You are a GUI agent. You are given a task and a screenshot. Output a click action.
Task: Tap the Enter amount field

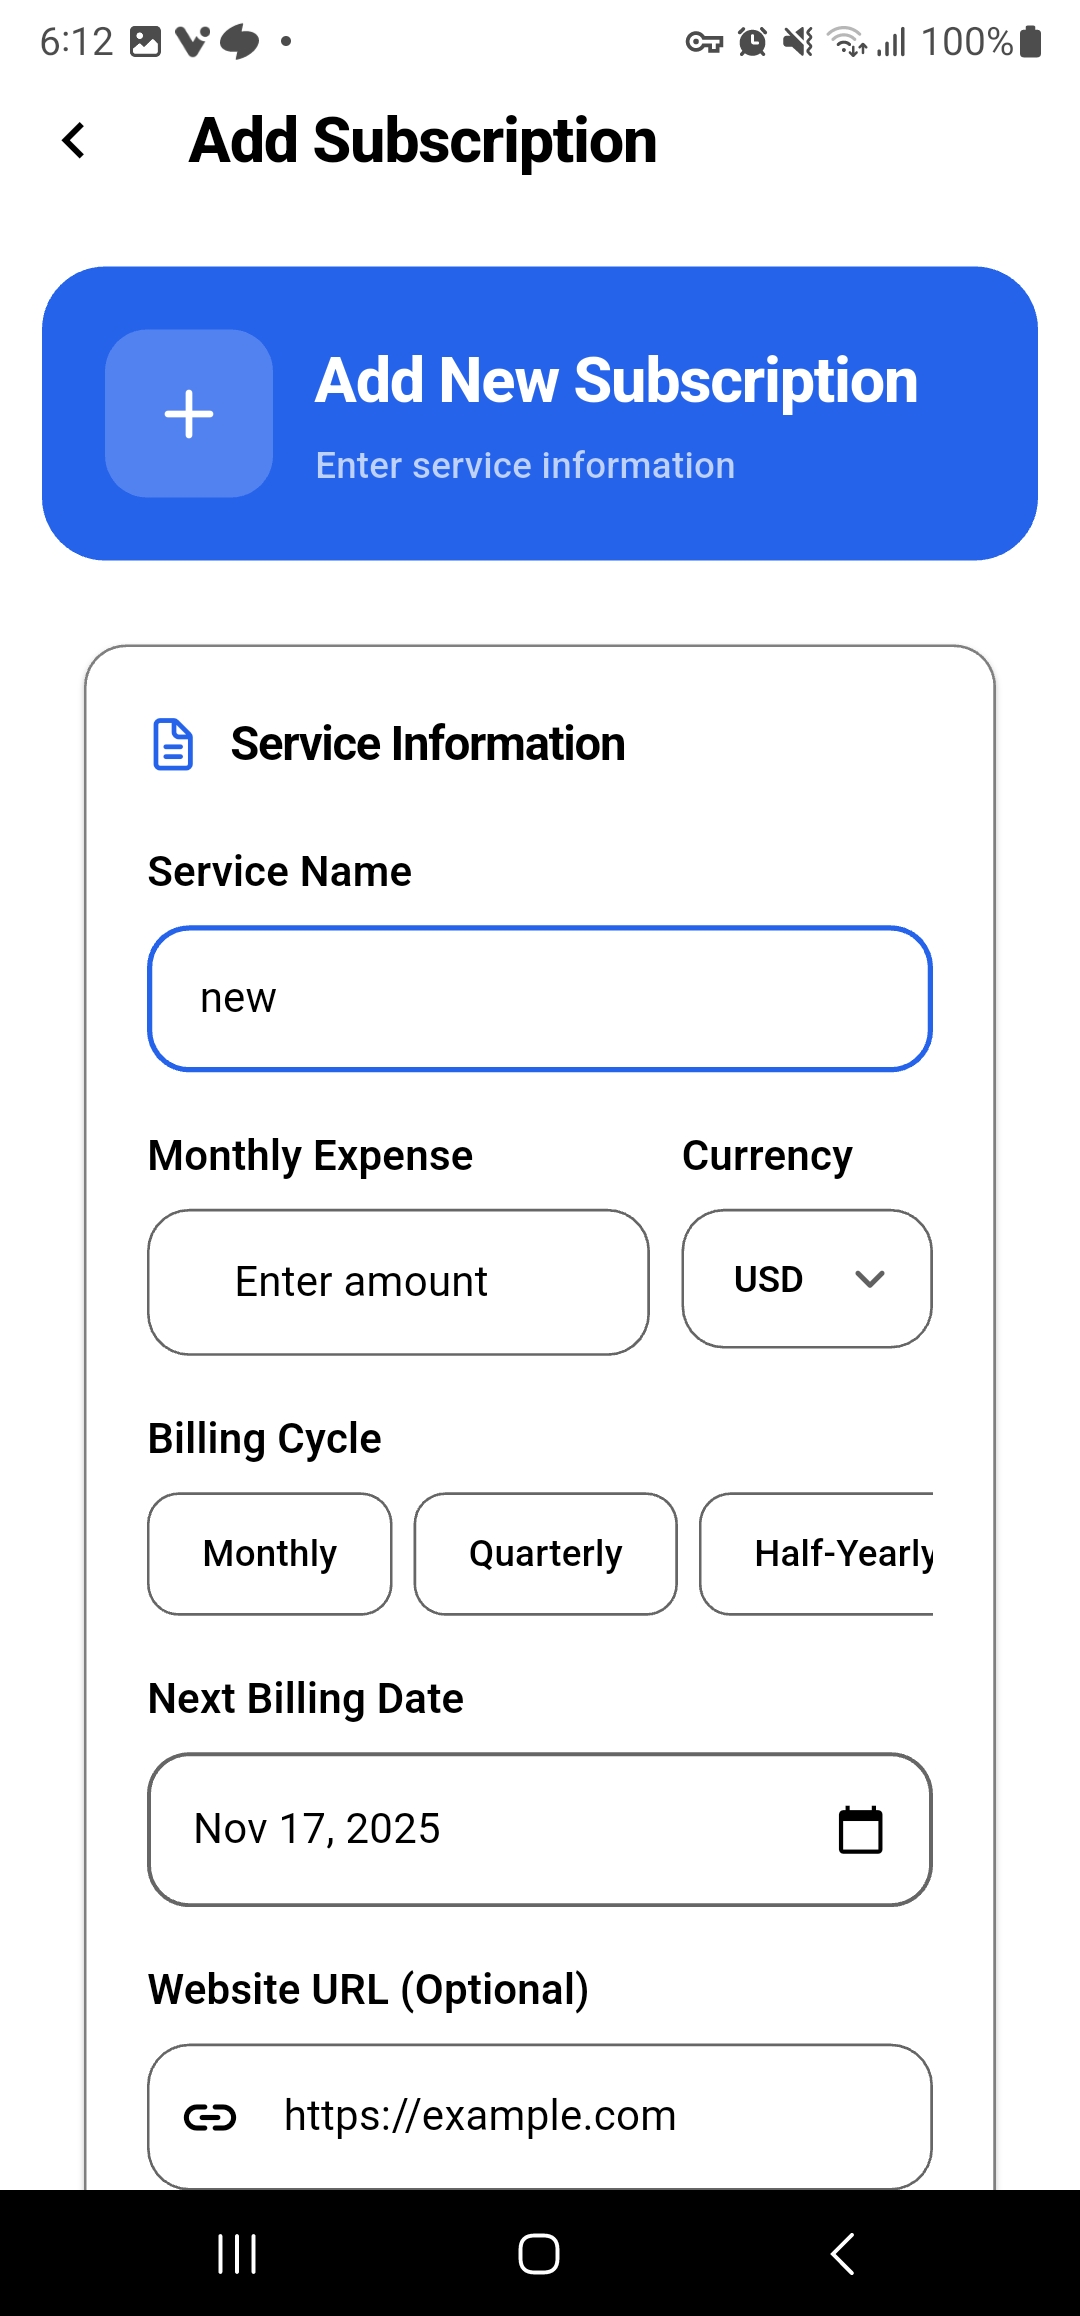tap(398, 1282)
